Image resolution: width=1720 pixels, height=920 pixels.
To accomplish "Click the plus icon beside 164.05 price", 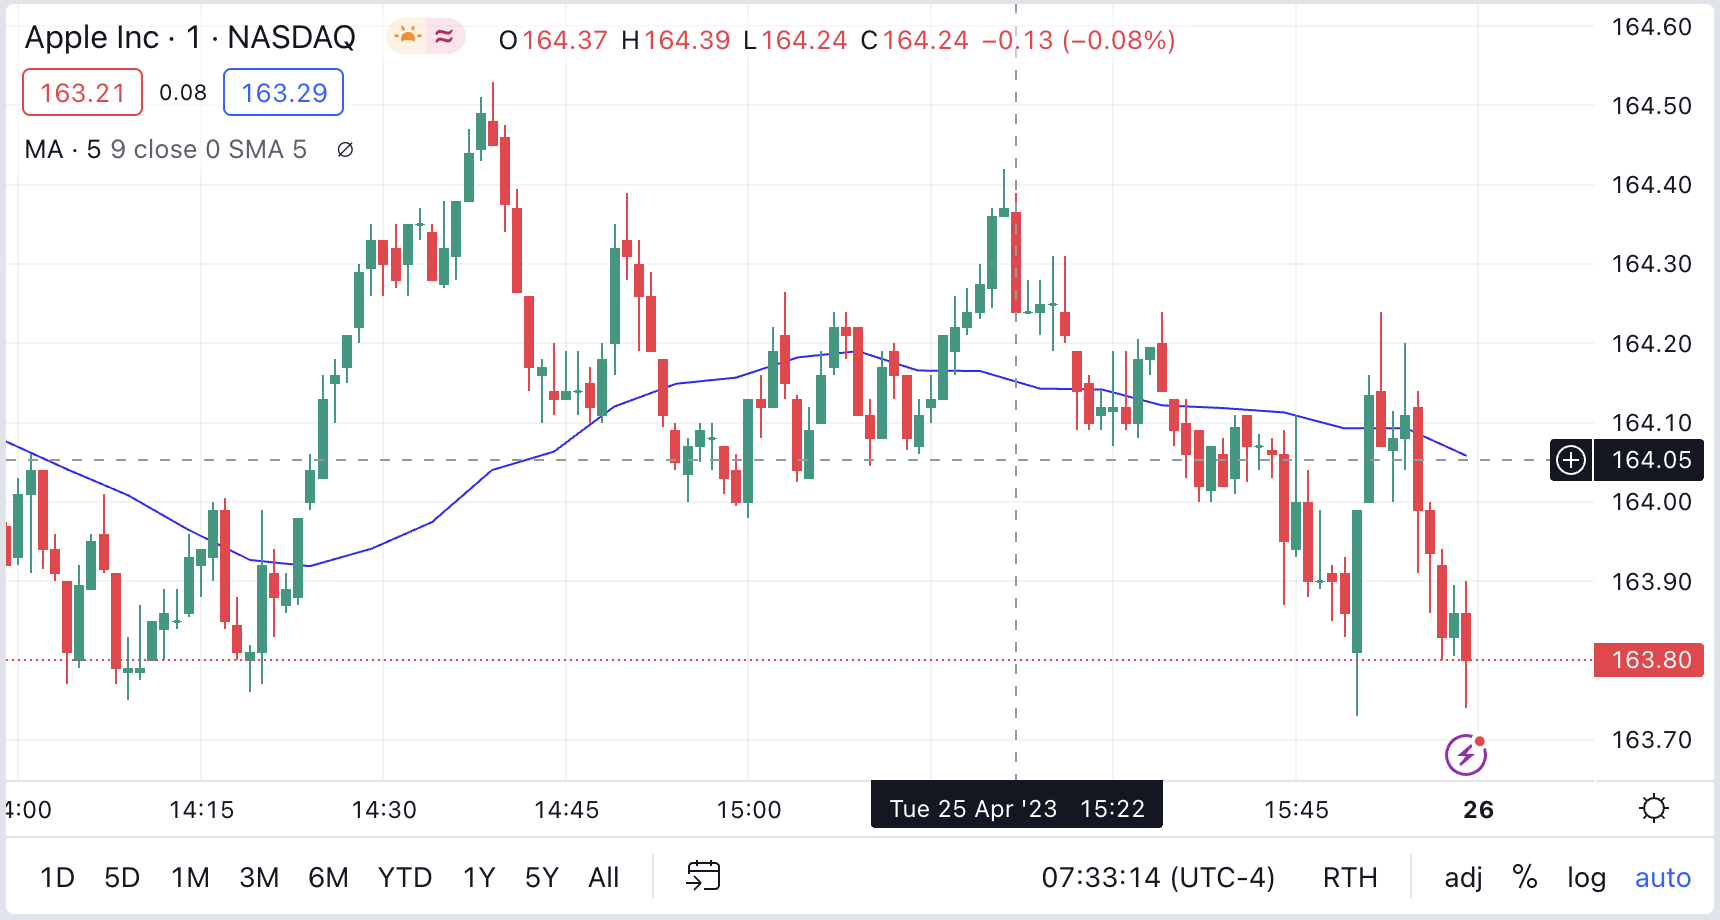I will pos(1571,460).
